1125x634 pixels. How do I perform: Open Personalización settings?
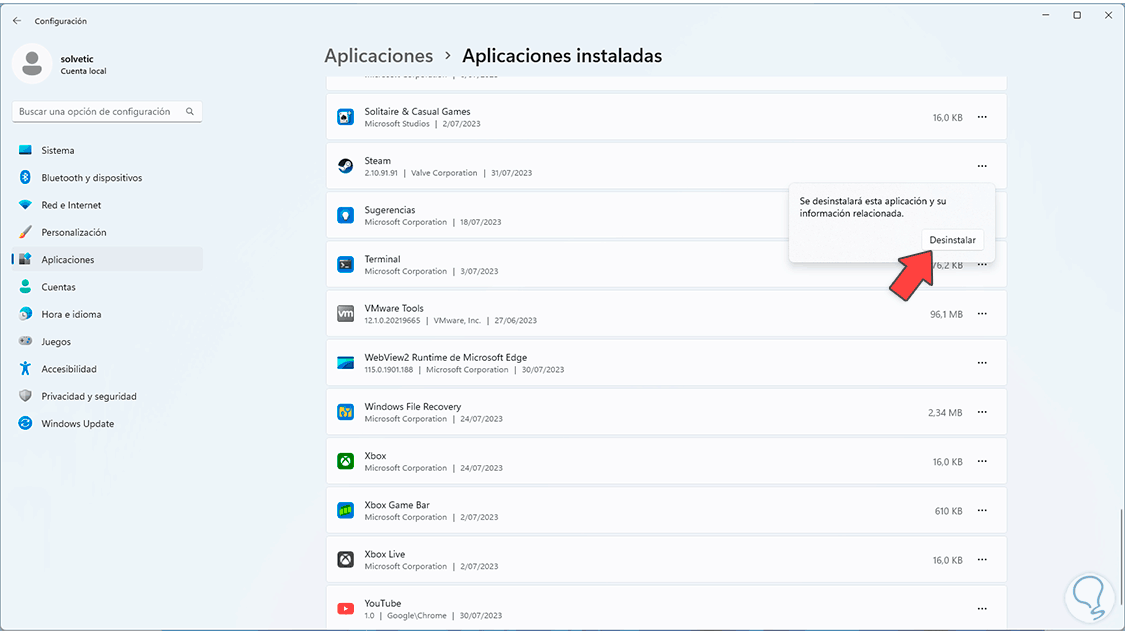pos(107,232)
